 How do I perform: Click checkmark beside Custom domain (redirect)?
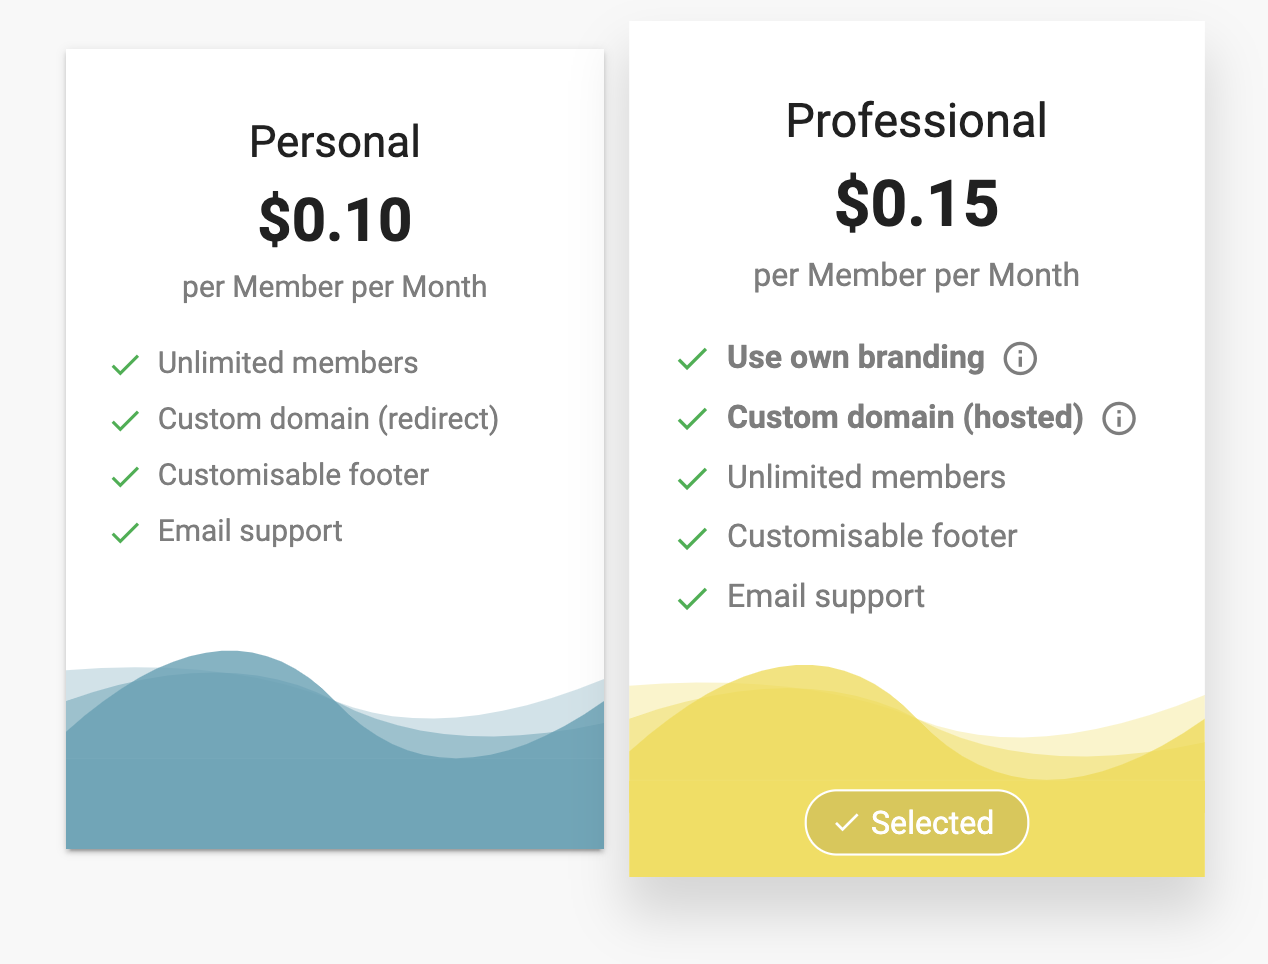(125, 420)
